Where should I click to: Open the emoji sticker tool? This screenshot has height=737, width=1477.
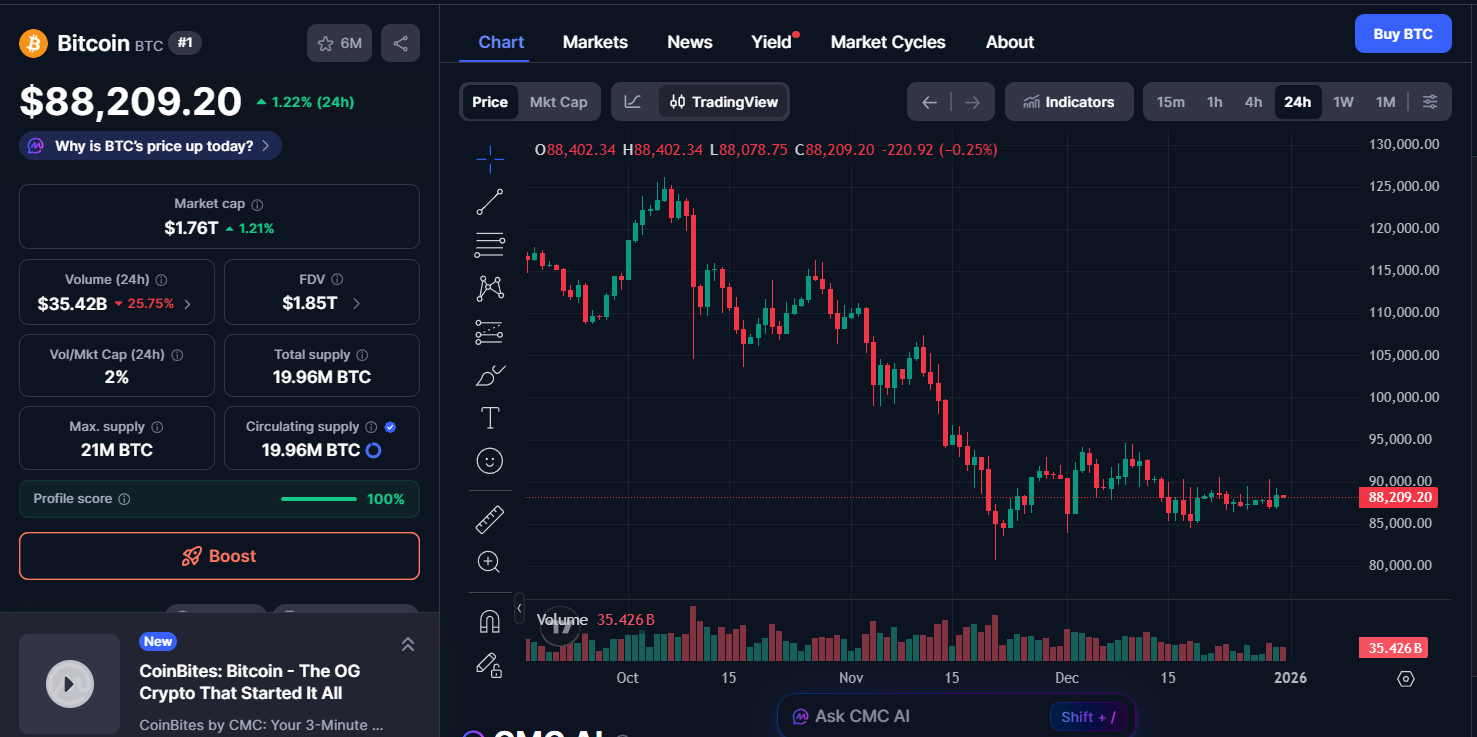490,460
